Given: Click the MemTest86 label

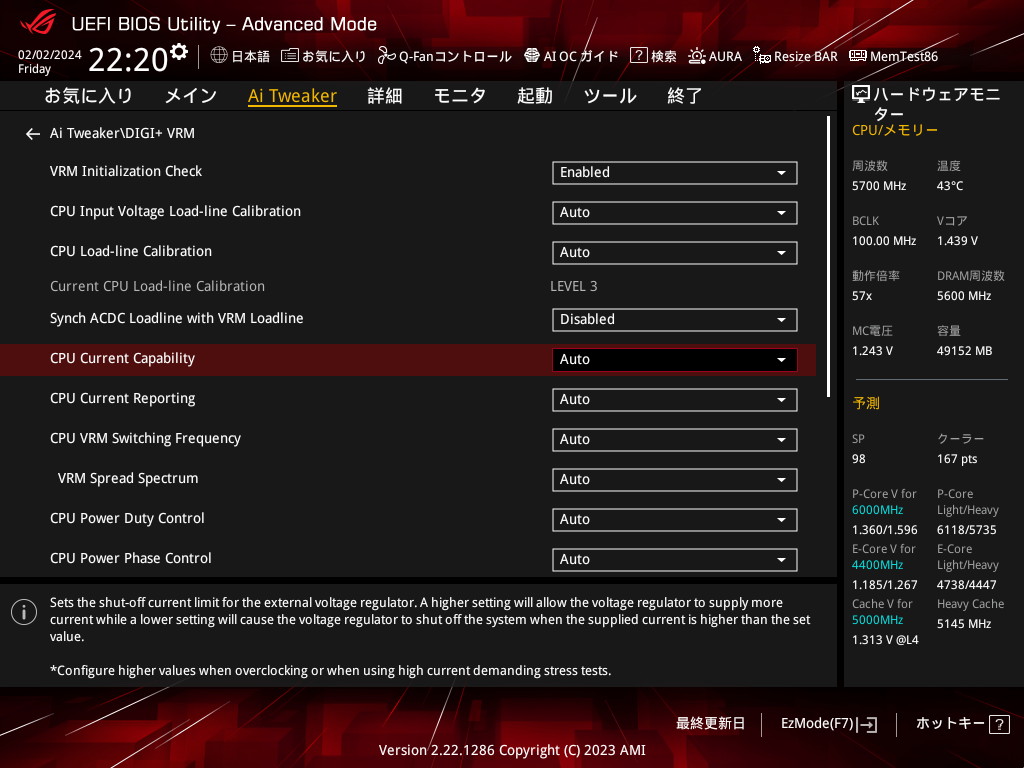Looking at the screenshot, I should click(x=904, y=56).
